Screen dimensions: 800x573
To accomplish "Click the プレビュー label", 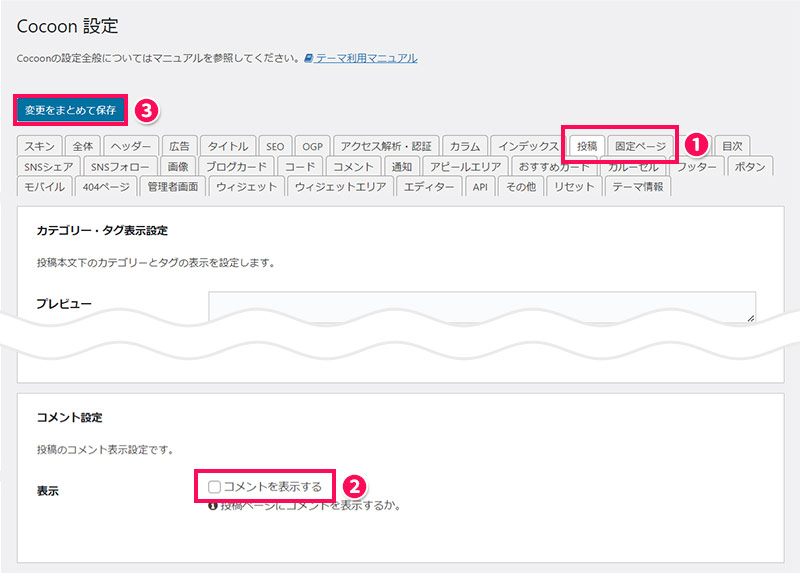I will 64,304.
